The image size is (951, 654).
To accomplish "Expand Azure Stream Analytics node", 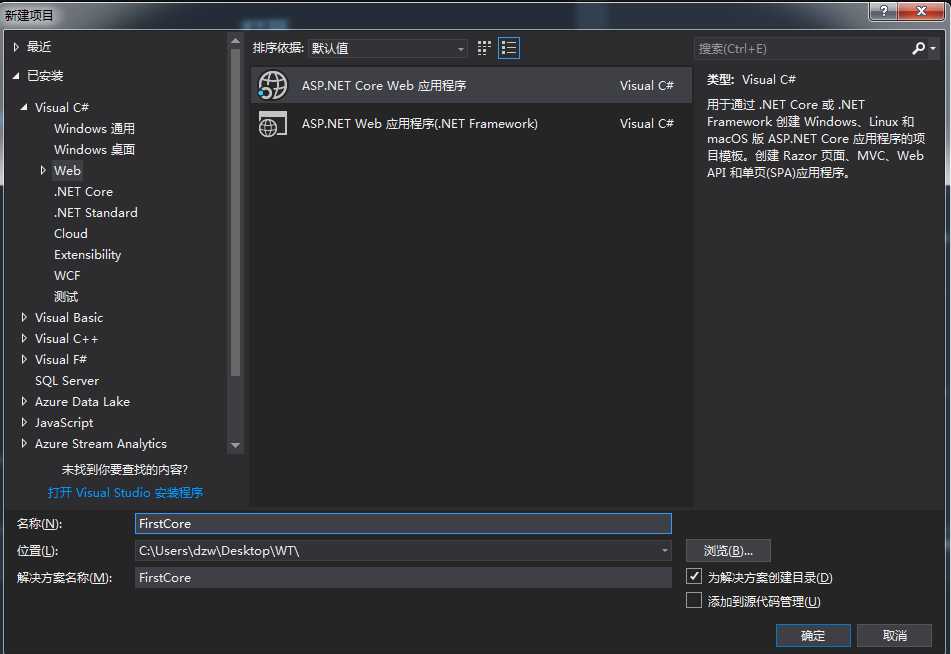I will 24,443.
